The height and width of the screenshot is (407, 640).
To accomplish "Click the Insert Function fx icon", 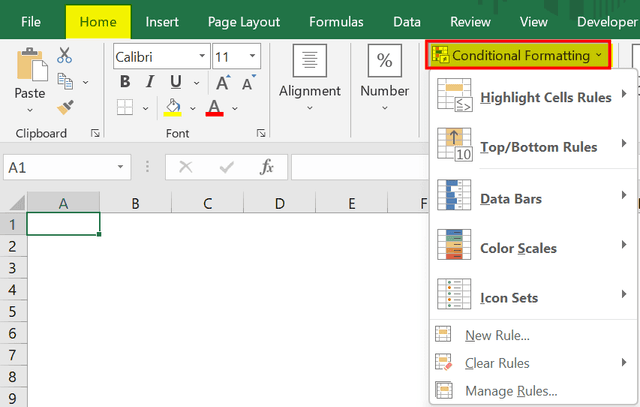I will (267, 168).
